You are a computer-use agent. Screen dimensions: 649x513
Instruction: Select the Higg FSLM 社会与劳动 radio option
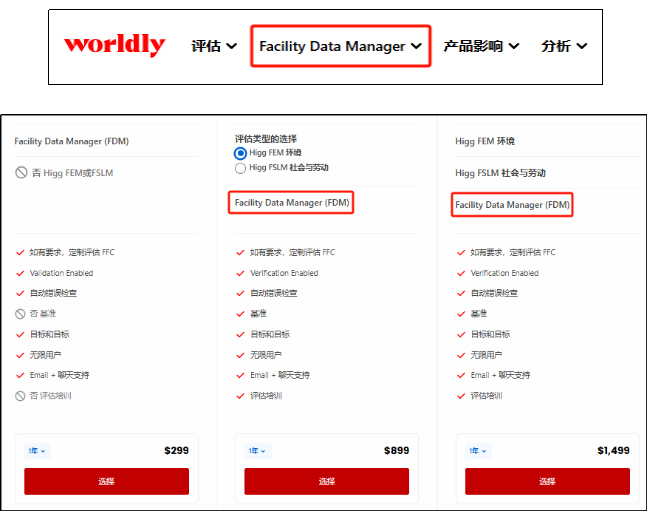tap(240, 168)
